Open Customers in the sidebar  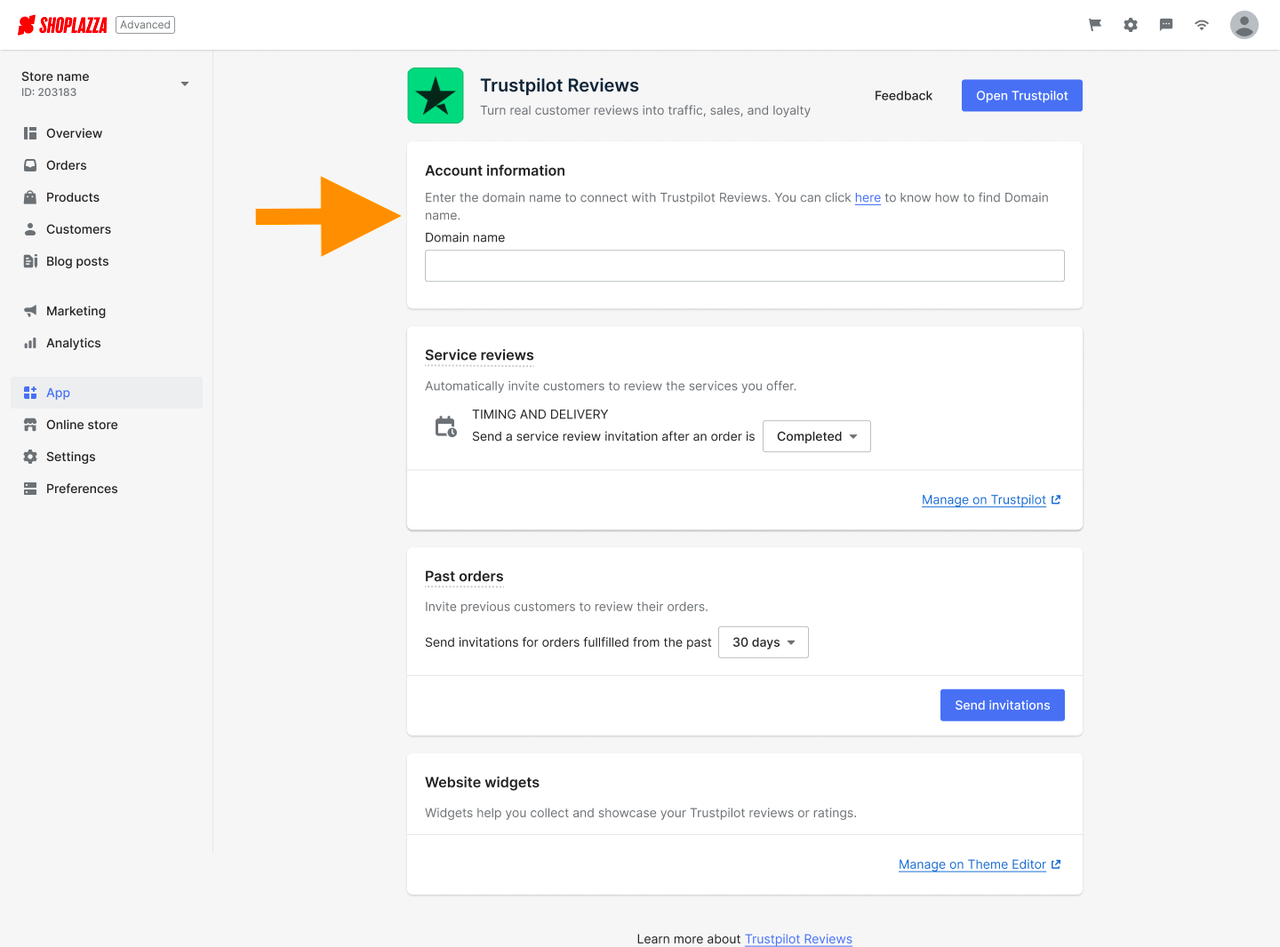click(x=107, y=229)
